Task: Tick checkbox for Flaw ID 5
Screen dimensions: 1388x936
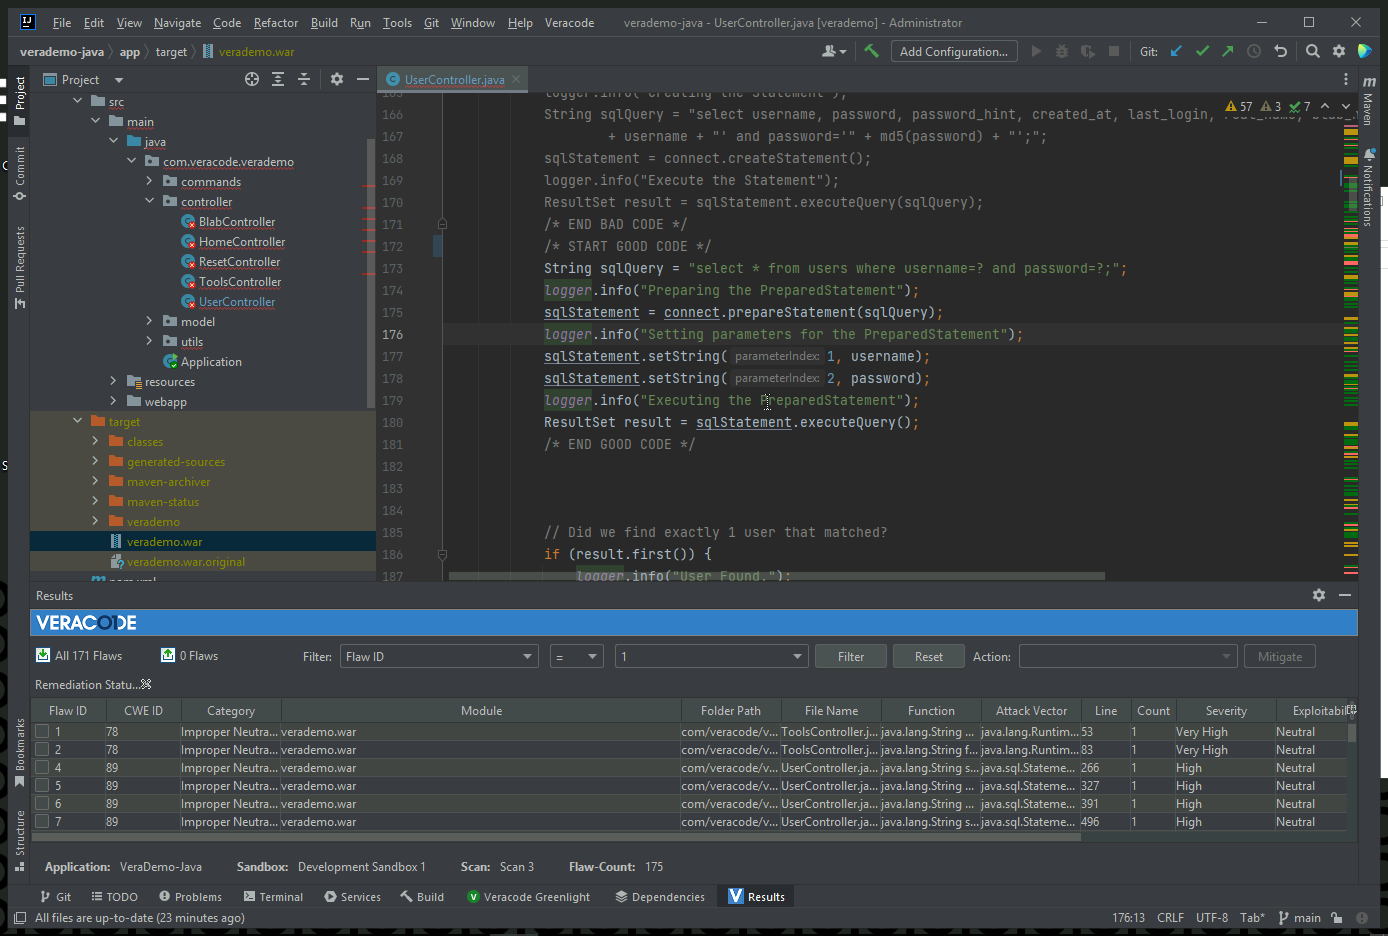Action: 42,786
